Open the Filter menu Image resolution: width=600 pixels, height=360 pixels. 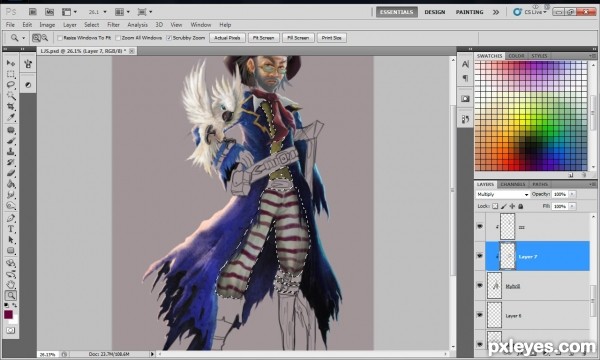(x=113, y=24)
